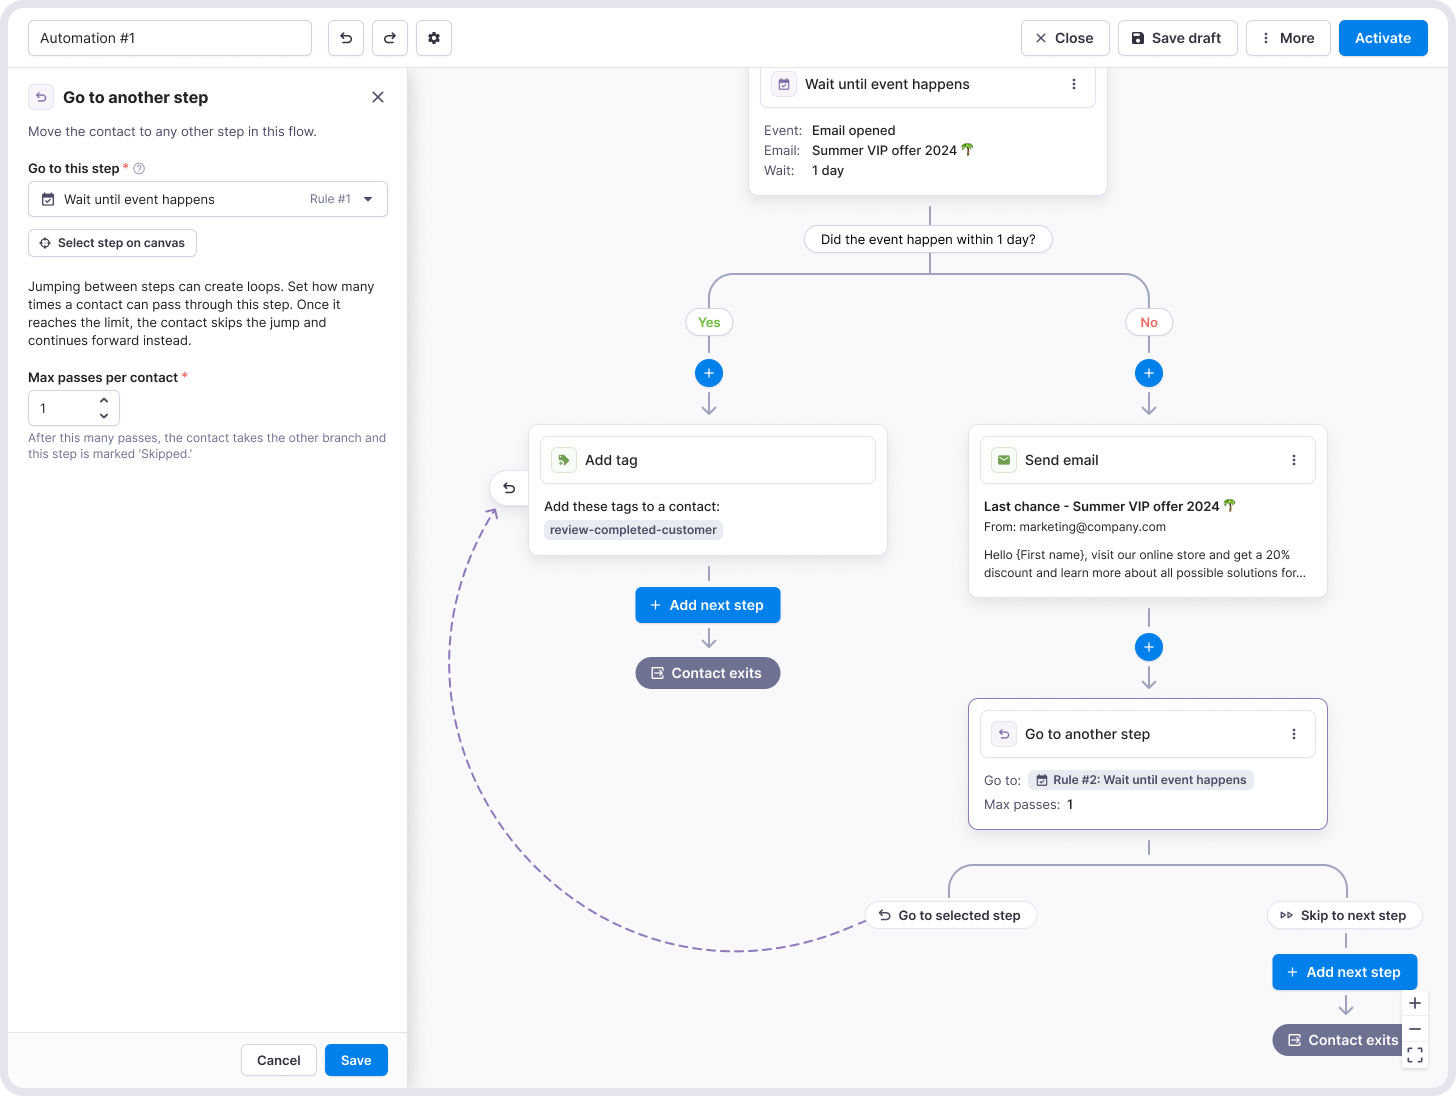Click the review-completed-customer tag
Image resolution: width=1456 pixels, height=1096 pixels.
coord(633,530)
